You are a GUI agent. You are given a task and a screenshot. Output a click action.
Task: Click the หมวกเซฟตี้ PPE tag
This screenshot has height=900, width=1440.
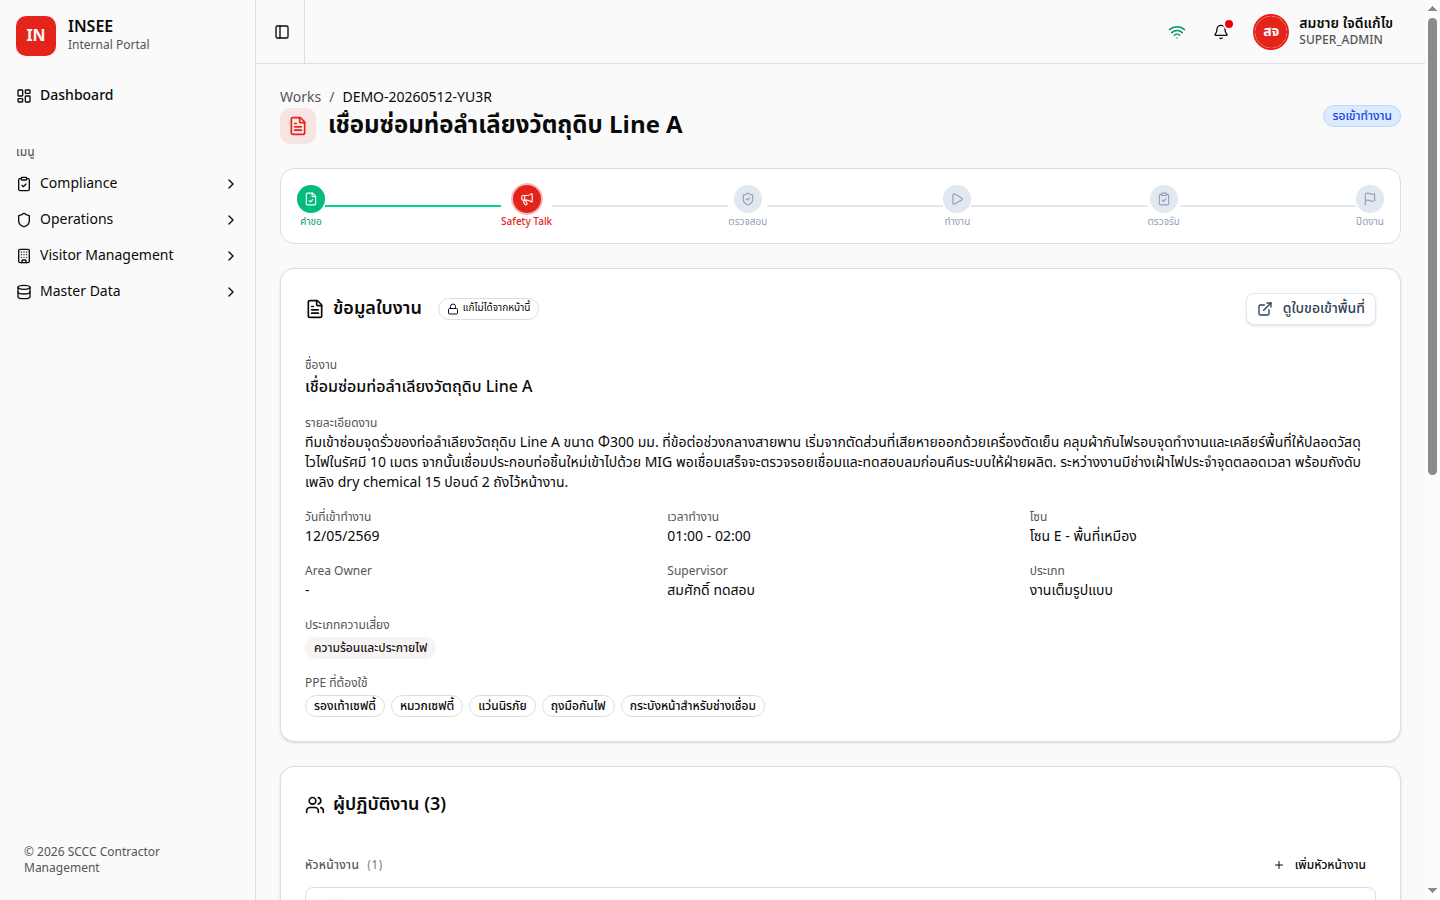[x=427, y=706]
